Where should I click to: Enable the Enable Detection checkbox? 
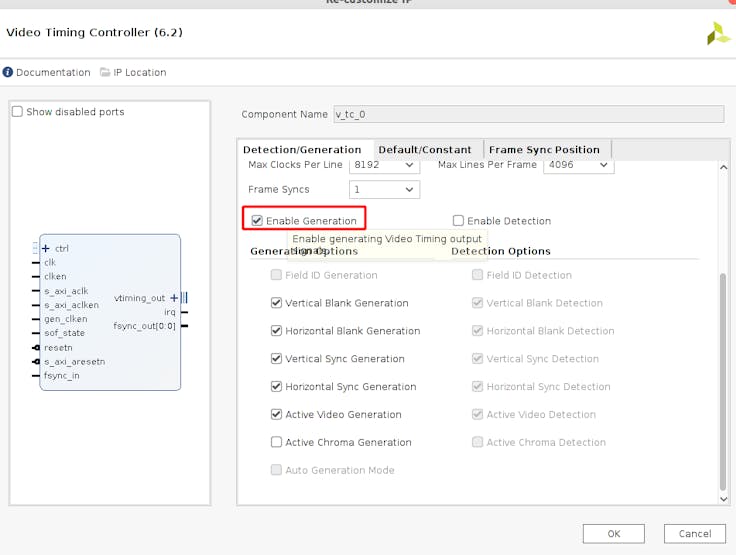tap(458, 221)
